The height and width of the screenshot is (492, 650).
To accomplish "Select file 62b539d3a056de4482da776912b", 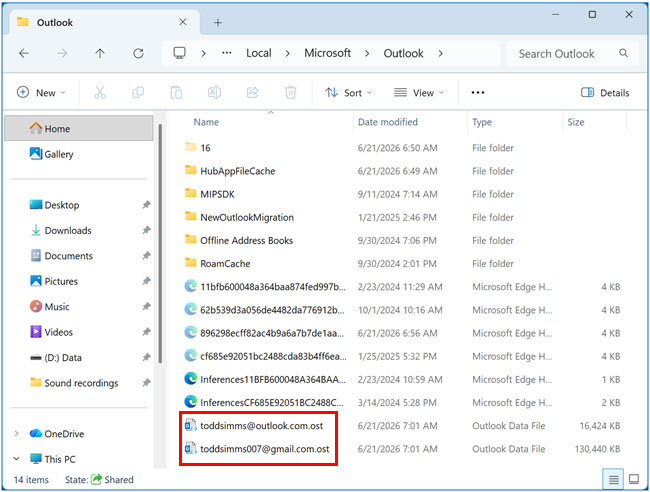I will pyautogui.click(x=272, y=310).
